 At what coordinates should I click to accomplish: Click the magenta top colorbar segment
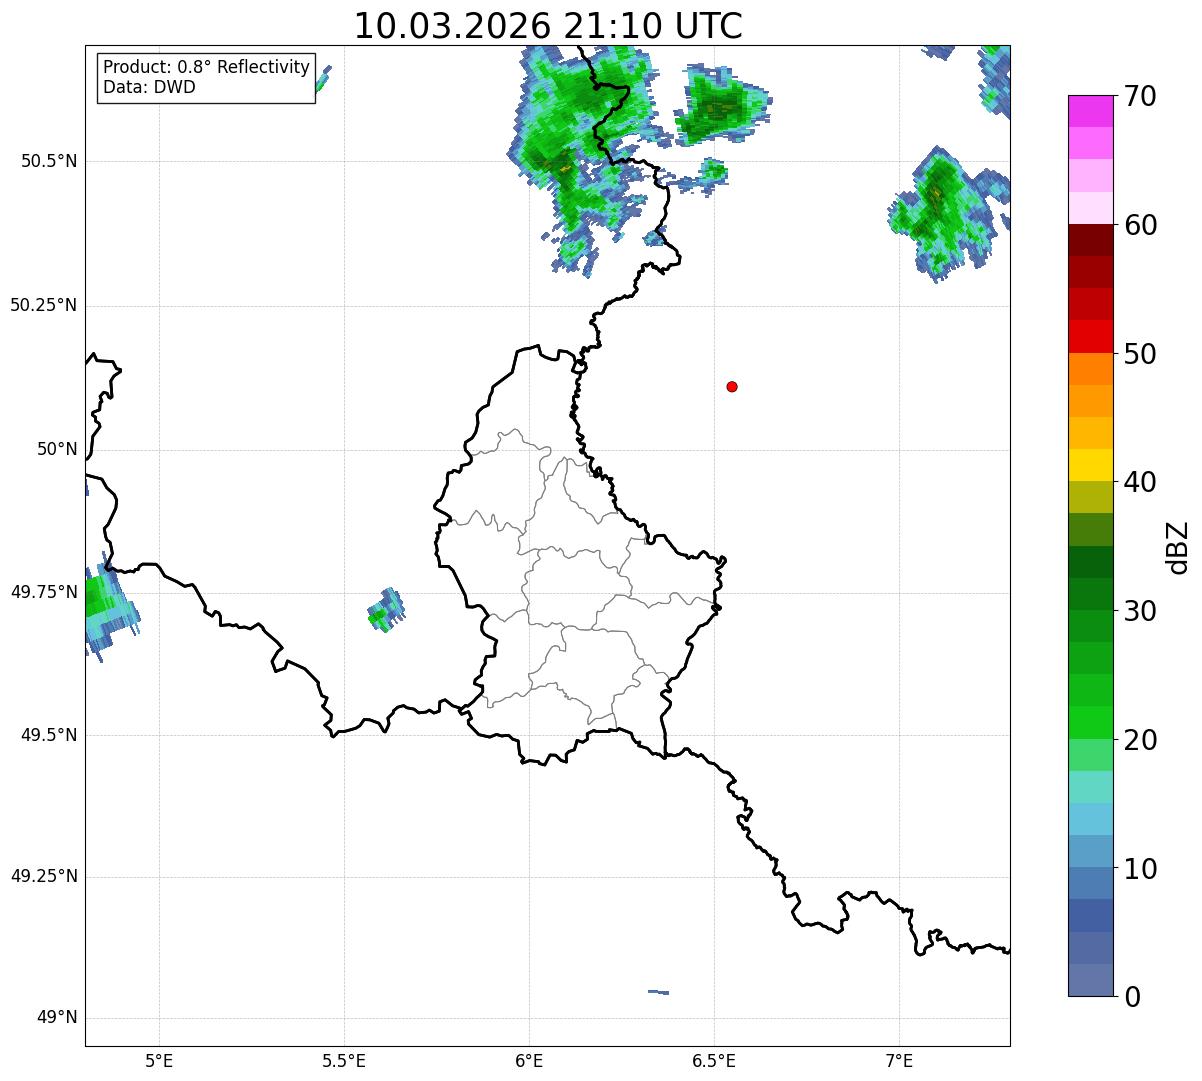(1091, 111)
